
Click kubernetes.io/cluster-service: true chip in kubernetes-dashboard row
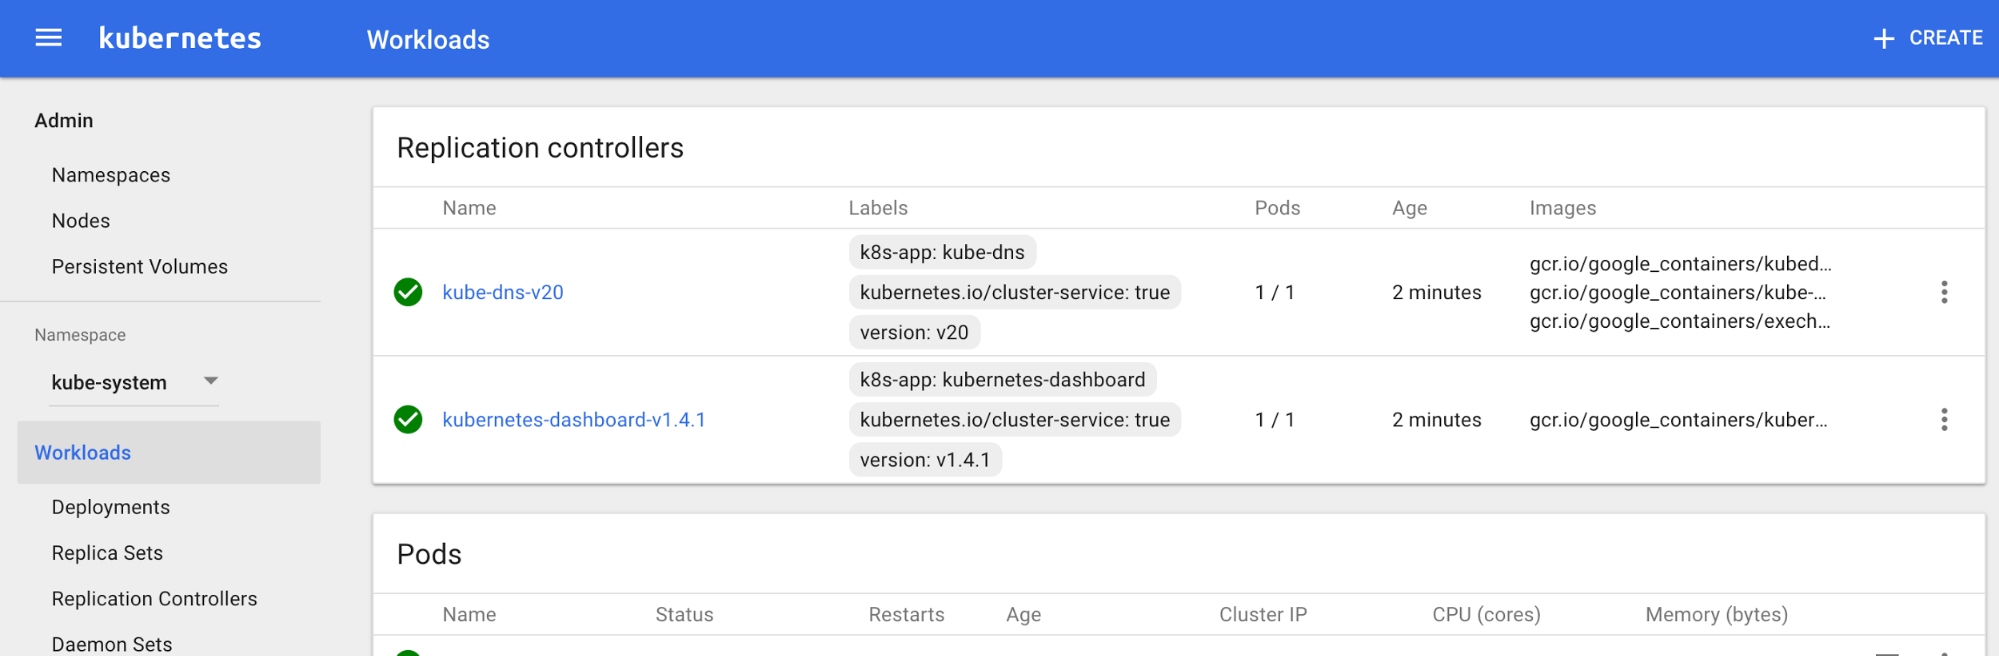pyautogui.click(x=1015, y=420)
